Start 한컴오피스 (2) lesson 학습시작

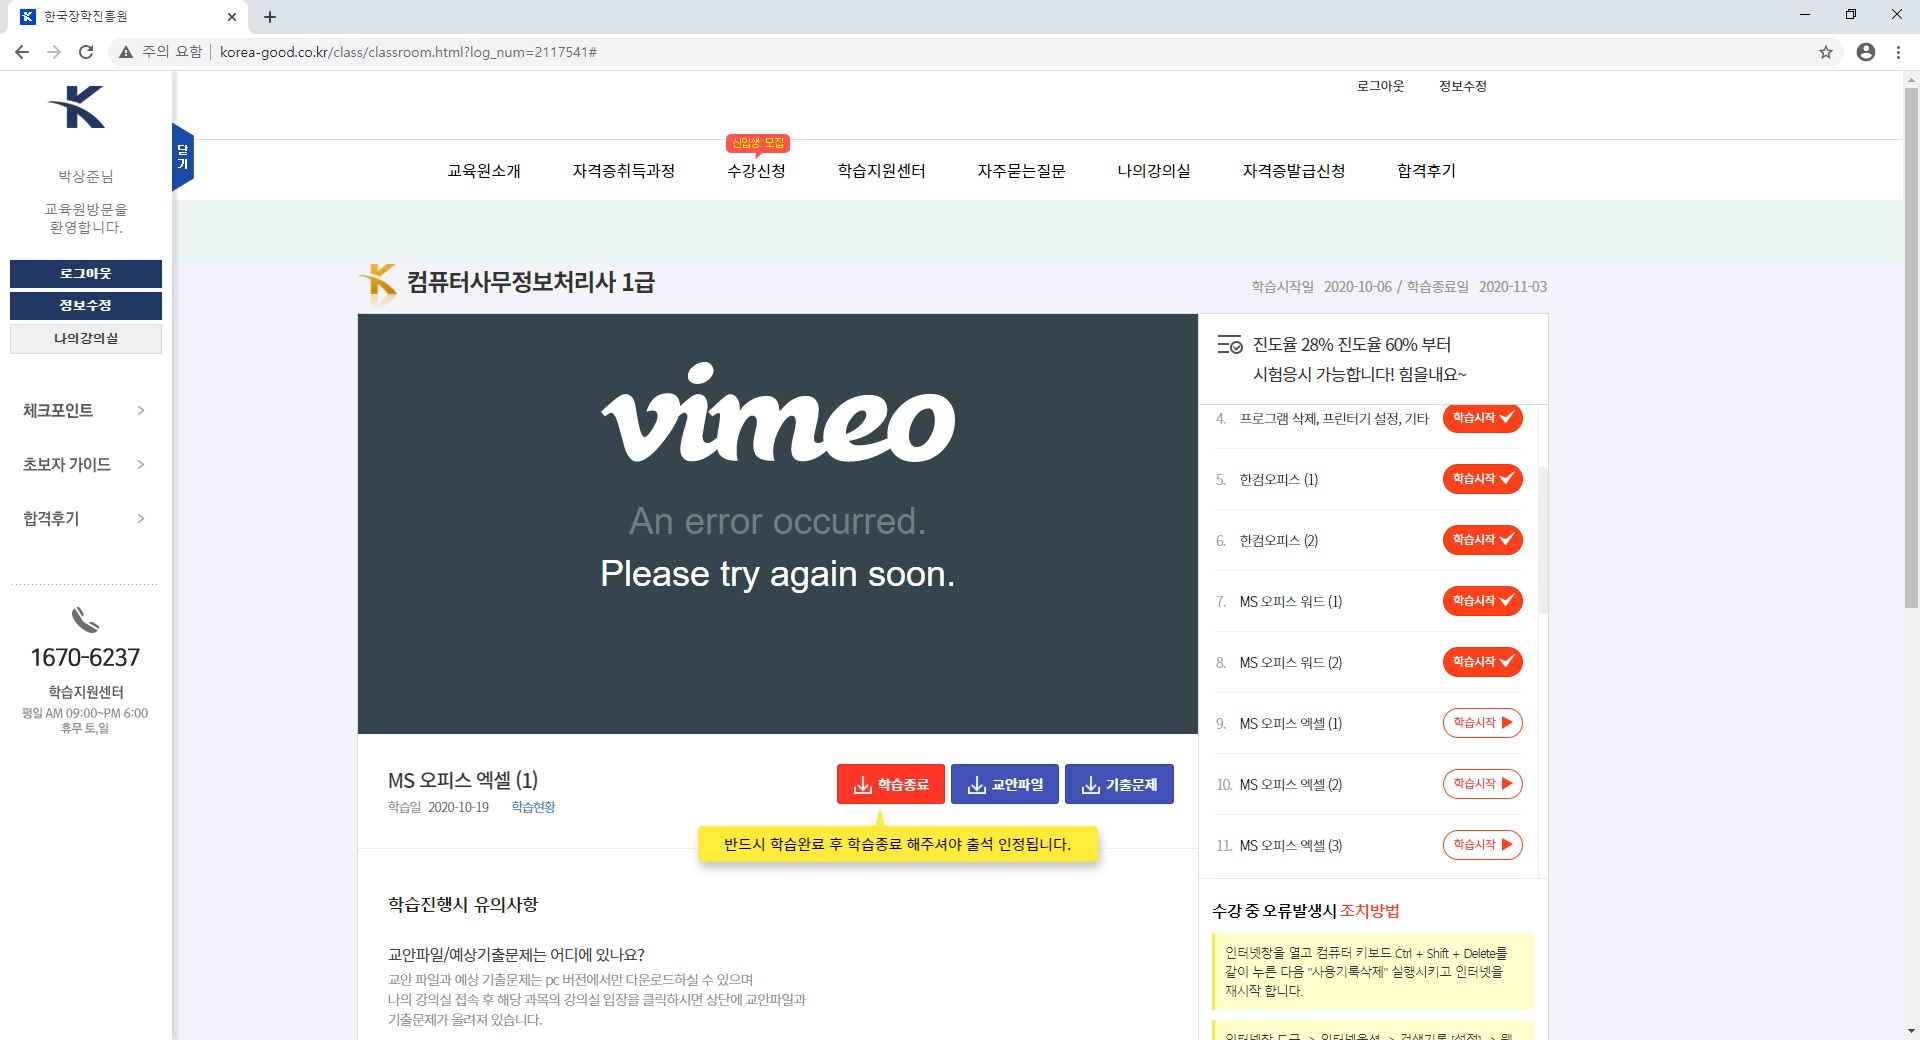coord(1482,540)
